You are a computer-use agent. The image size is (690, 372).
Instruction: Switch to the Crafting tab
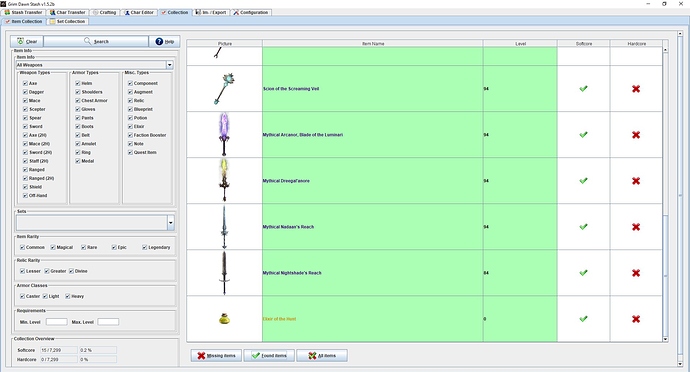(104, 12)
